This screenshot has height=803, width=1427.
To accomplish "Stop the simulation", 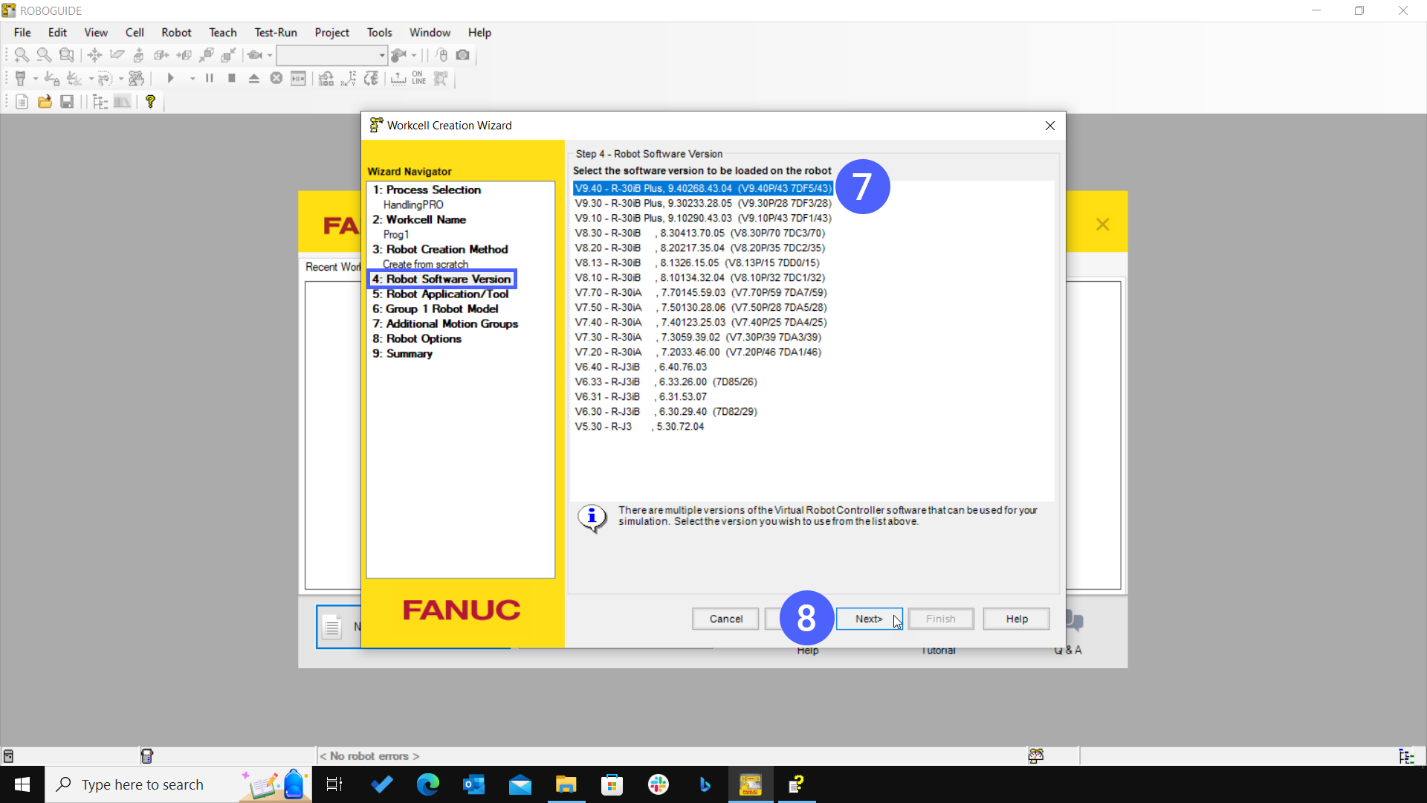I will (230, 77).
